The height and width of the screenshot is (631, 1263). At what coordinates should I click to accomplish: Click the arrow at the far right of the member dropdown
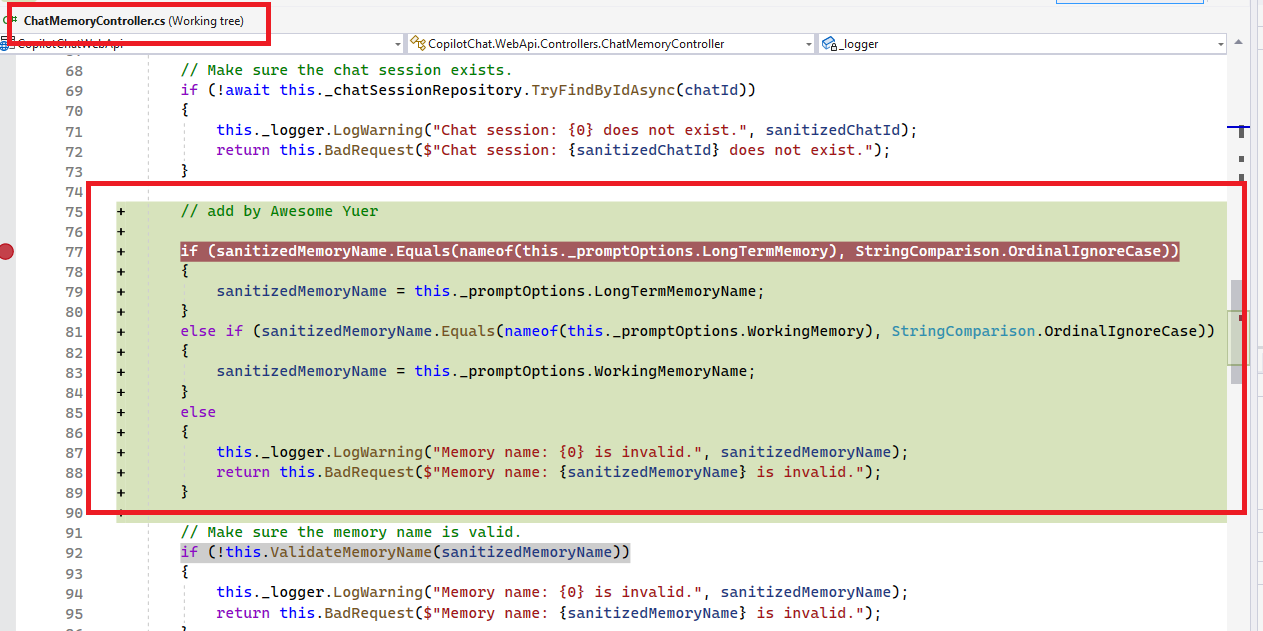click(x=1222, y=43)
